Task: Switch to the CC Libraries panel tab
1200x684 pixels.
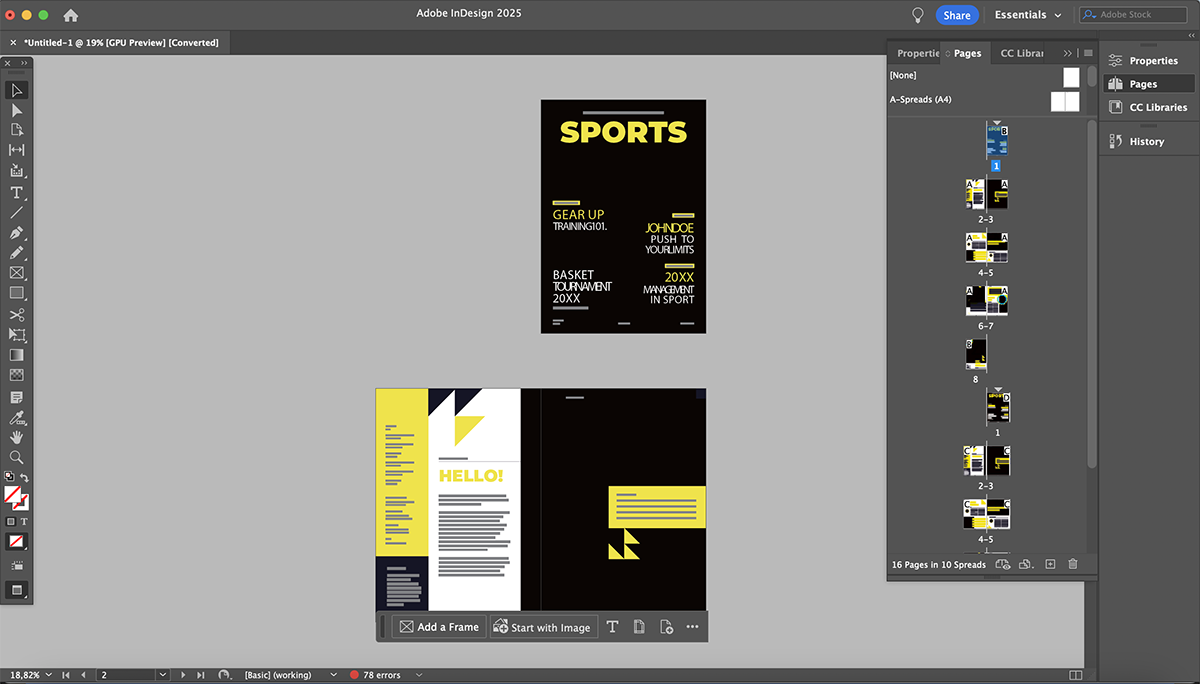Action: pyautogui.click(x=1022, y=53)
